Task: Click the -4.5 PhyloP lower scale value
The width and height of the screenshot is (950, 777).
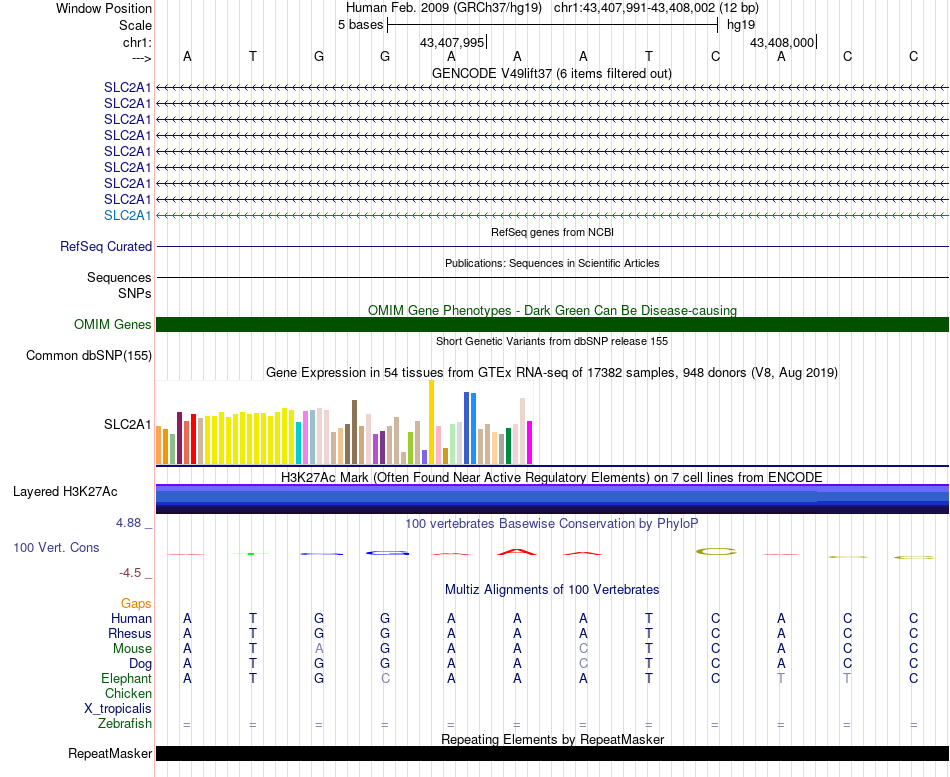Action: coord(130,573)
